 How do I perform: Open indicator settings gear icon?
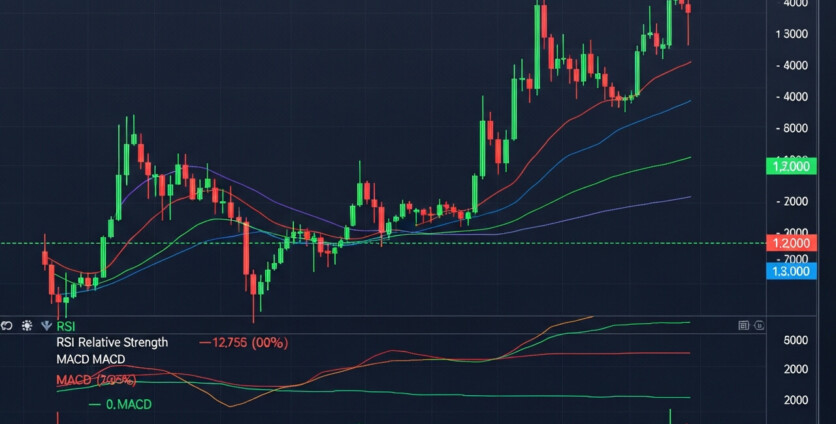pos(27,325)
